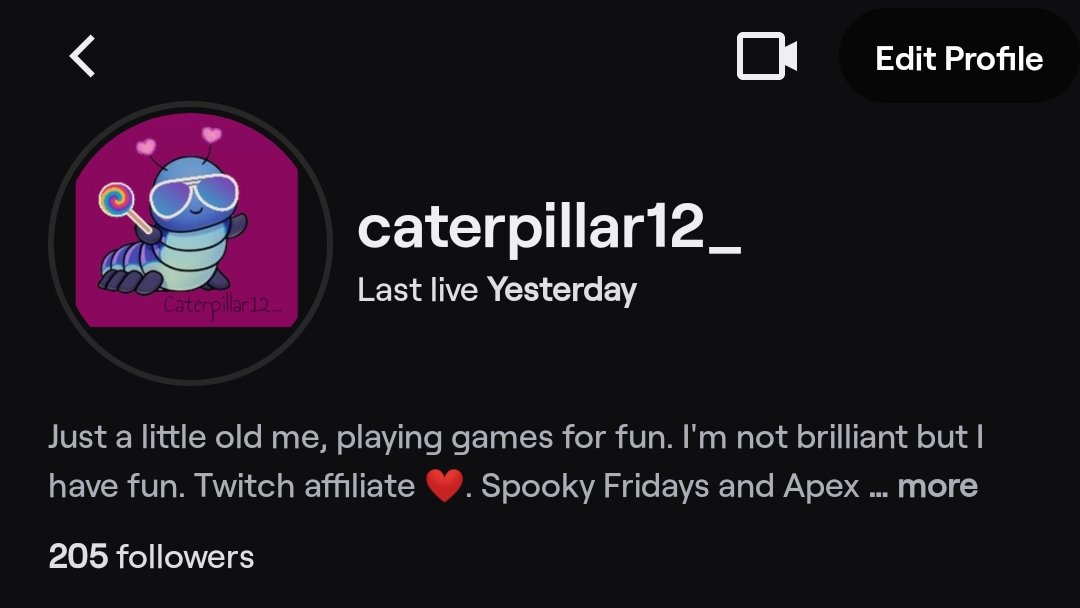Tap the first bio line Just a little
This screenshot has width=1080, height=608.
(516, 437)
